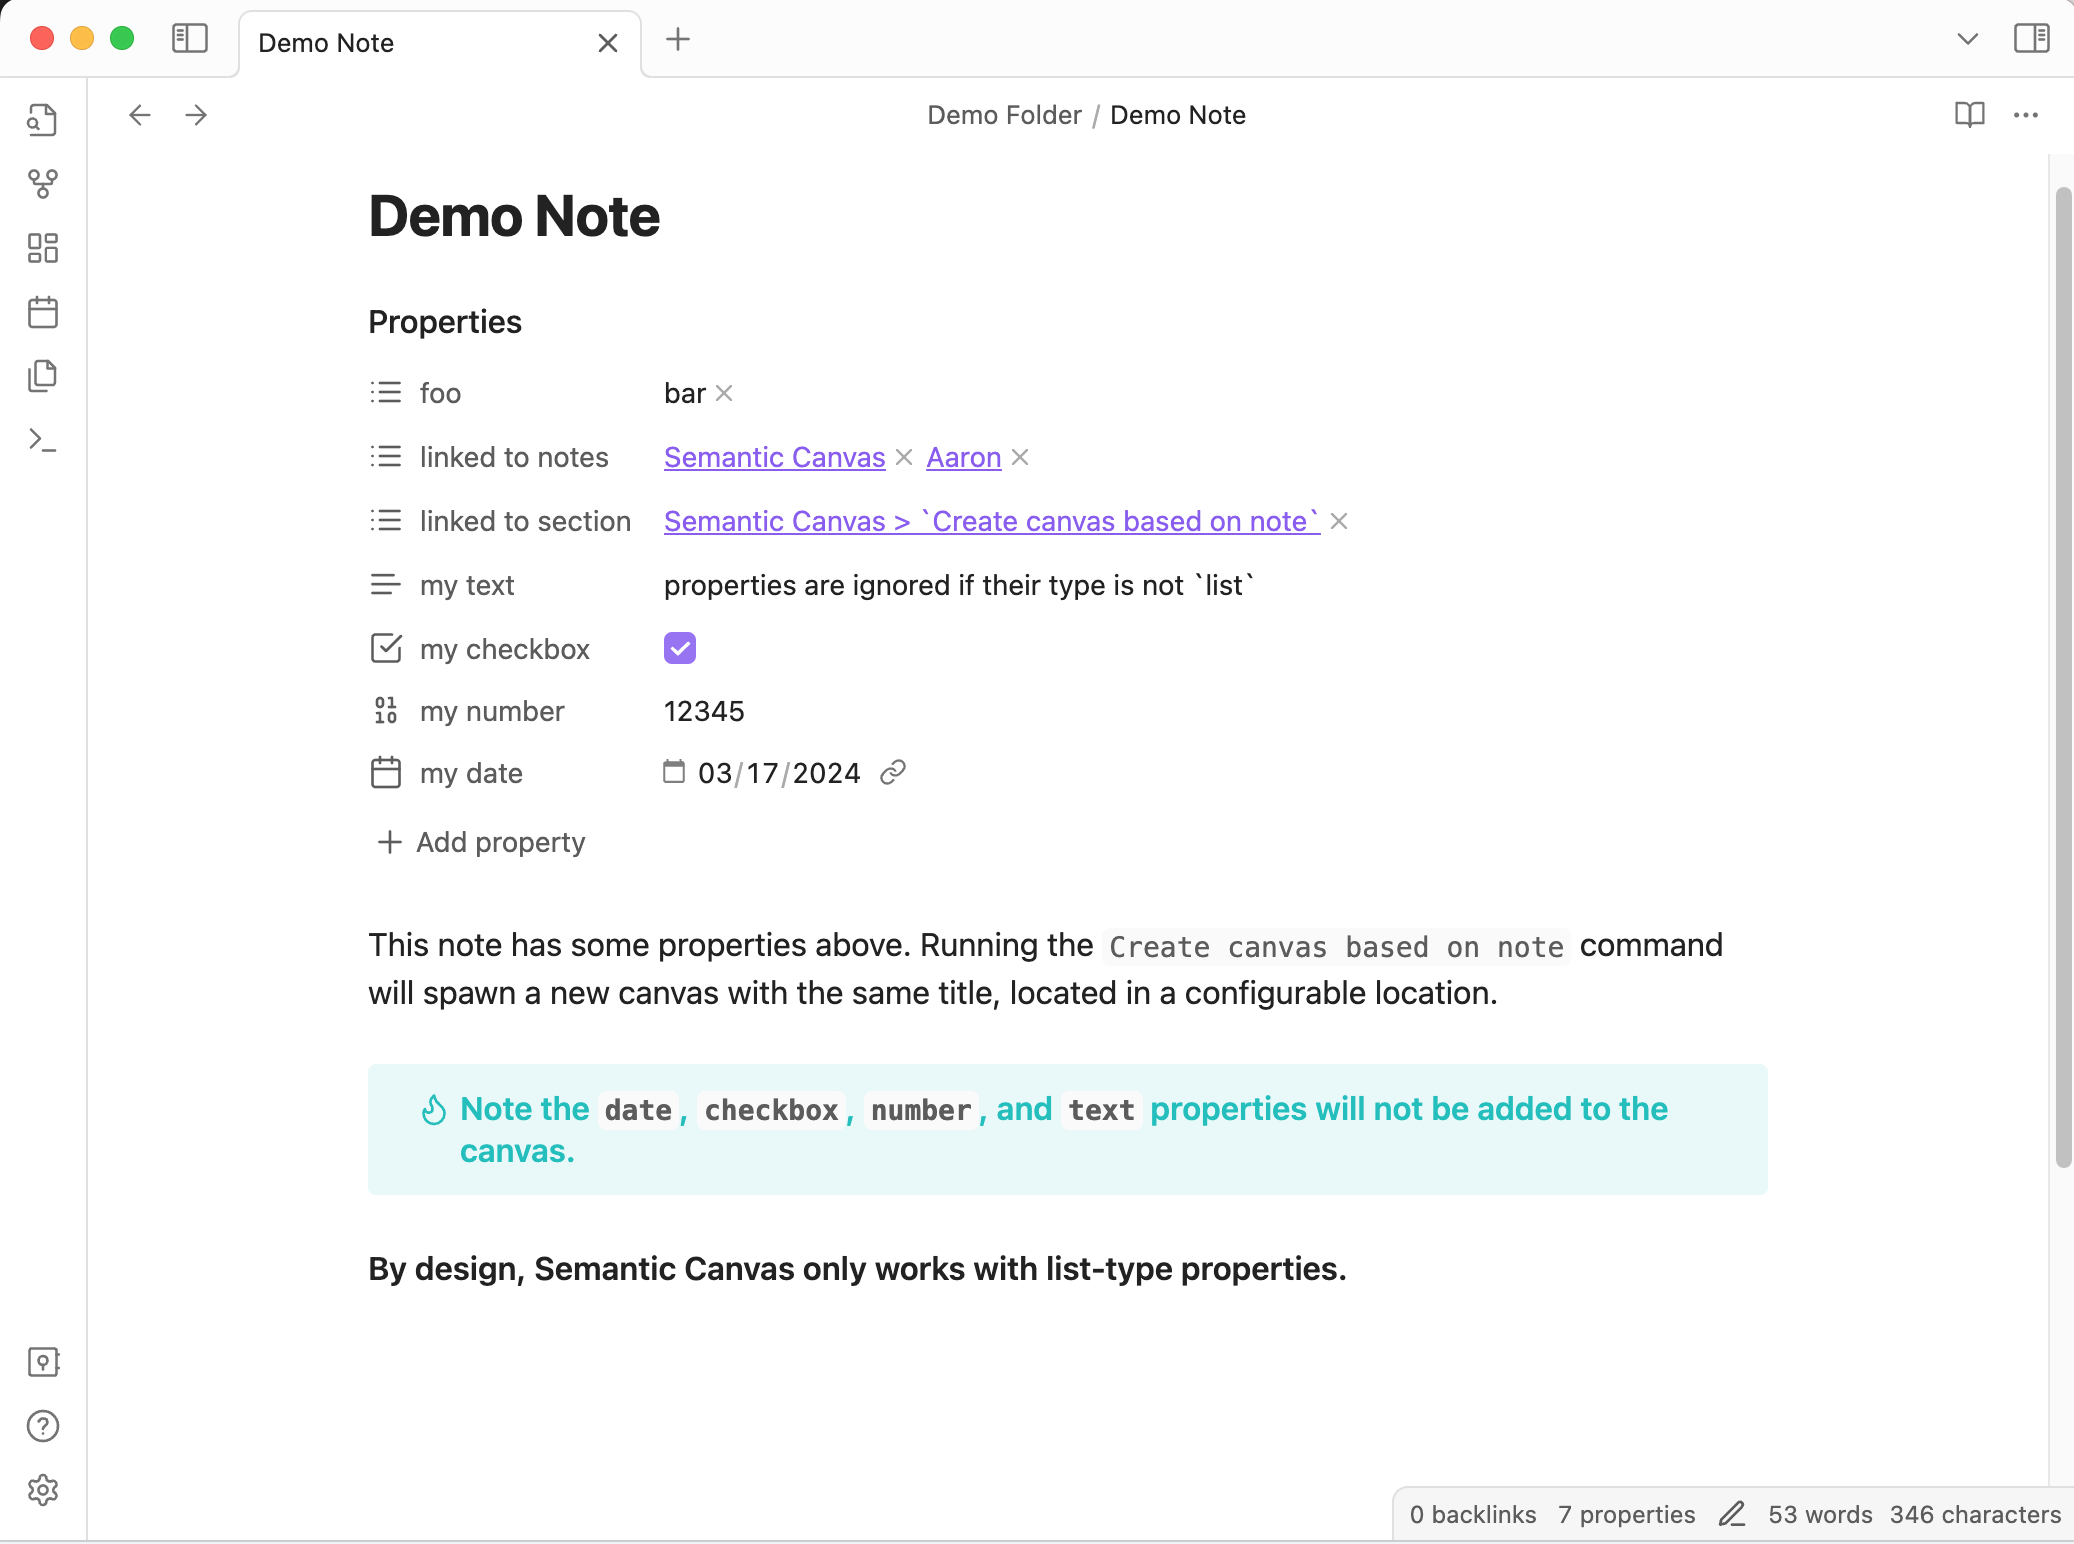2074x1544 pixels.
Task: Follow the Aaron note link
Action: [963, 457]
